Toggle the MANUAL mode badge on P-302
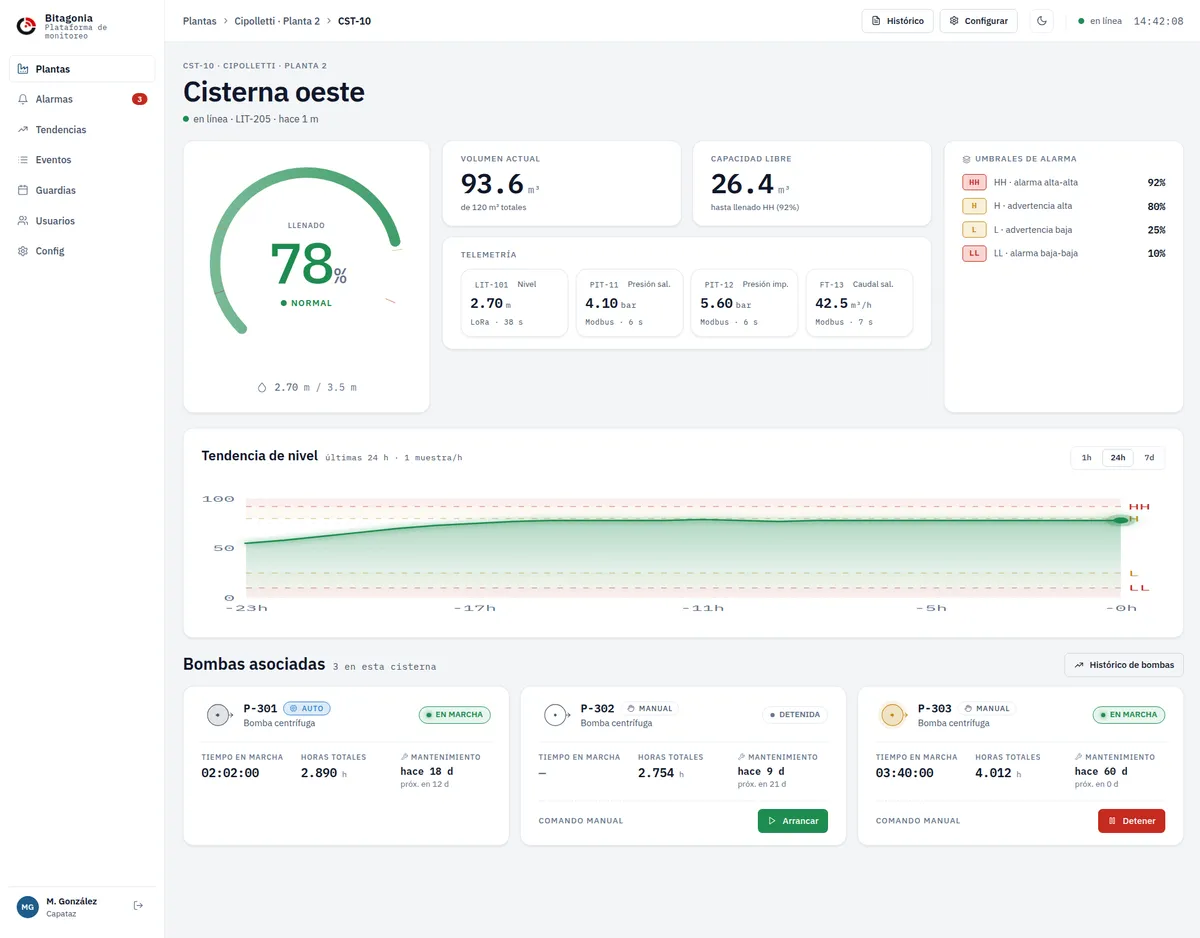This screenshot has height=938, width=1200. tap(649, 708)
